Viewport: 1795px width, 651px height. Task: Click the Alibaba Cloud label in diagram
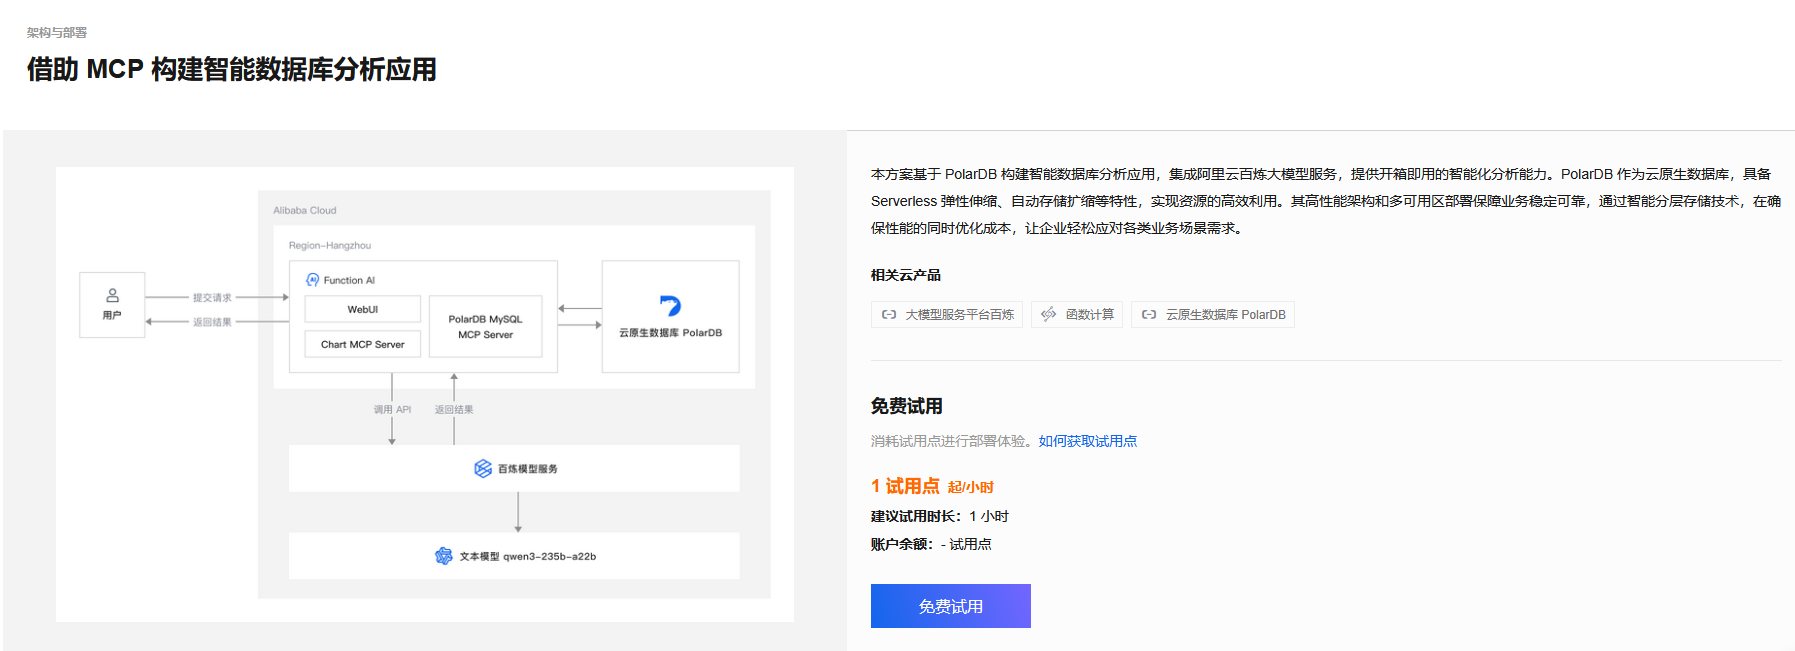[305, 210]
